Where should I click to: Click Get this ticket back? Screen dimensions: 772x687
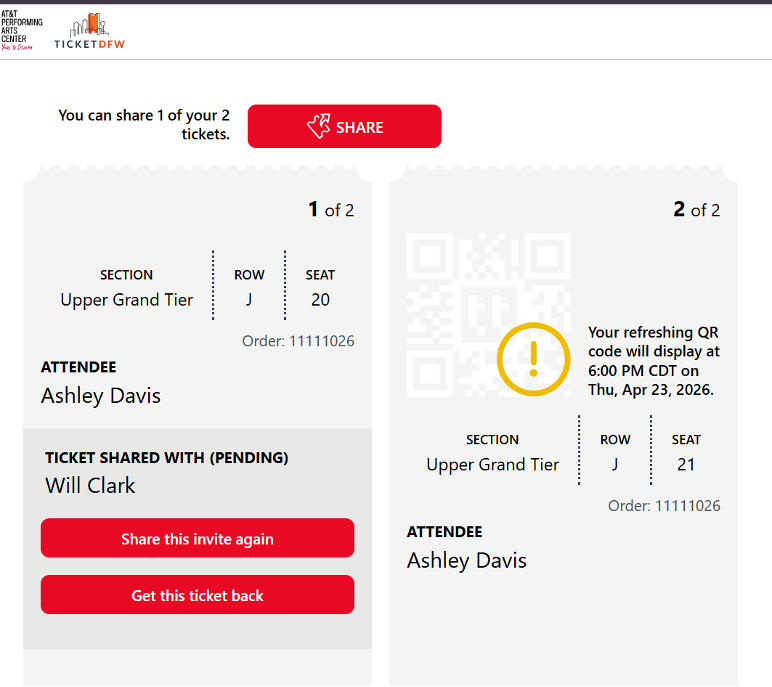click(197, 595)
